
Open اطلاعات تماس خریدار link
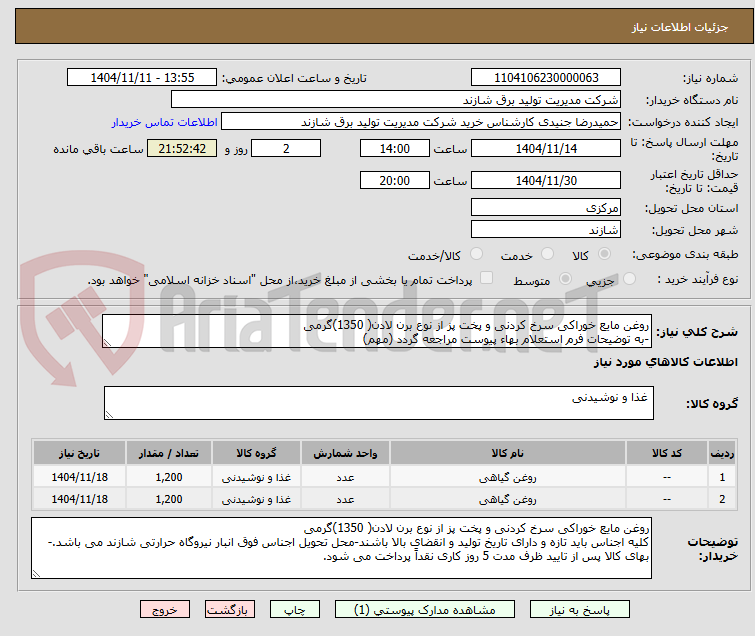(x=165, y=122)
